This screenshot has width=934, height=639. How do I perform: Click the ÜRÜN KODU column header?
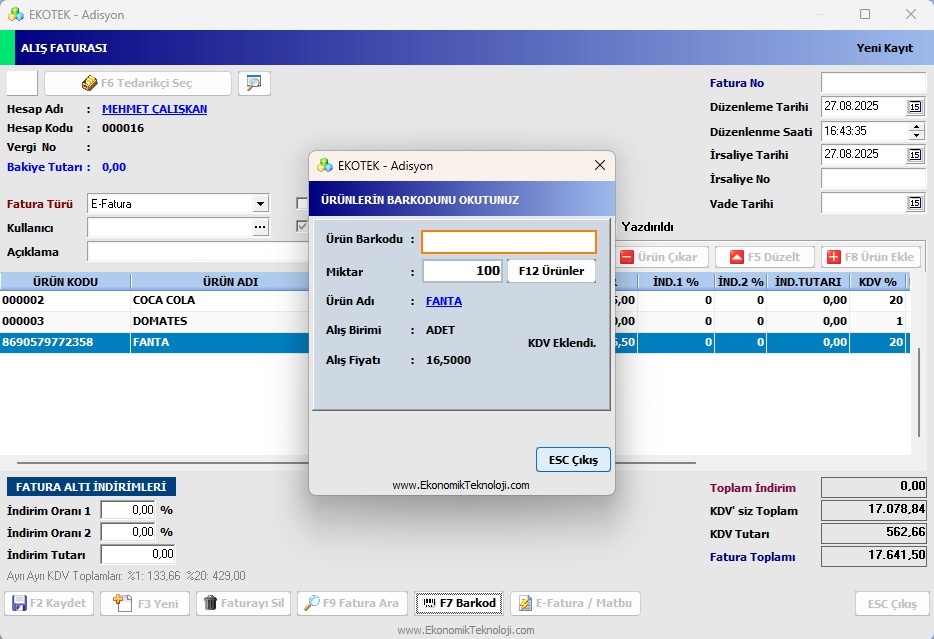66,282
